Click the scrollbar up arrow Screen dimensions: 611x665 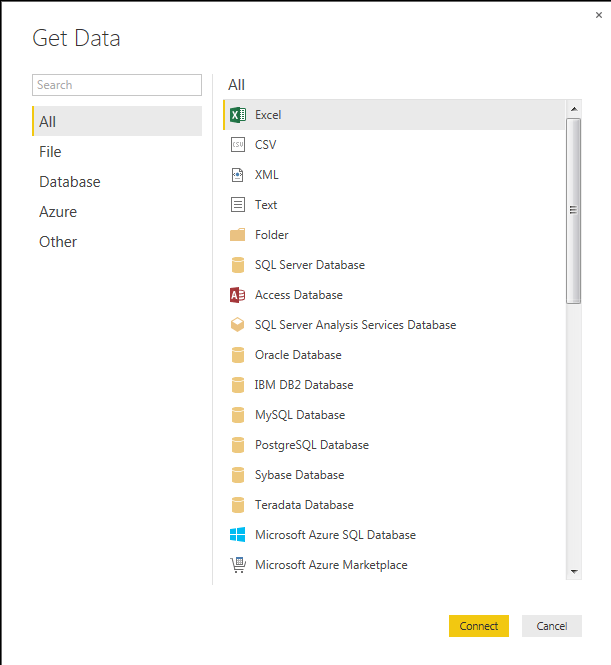[574, 109]
